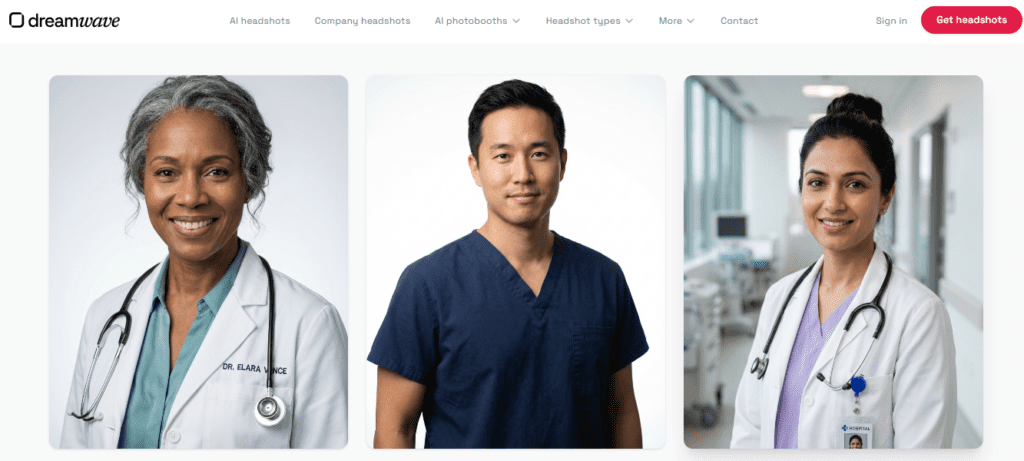
Task: Go to Company headshots
Action: (x=362, y=21)
